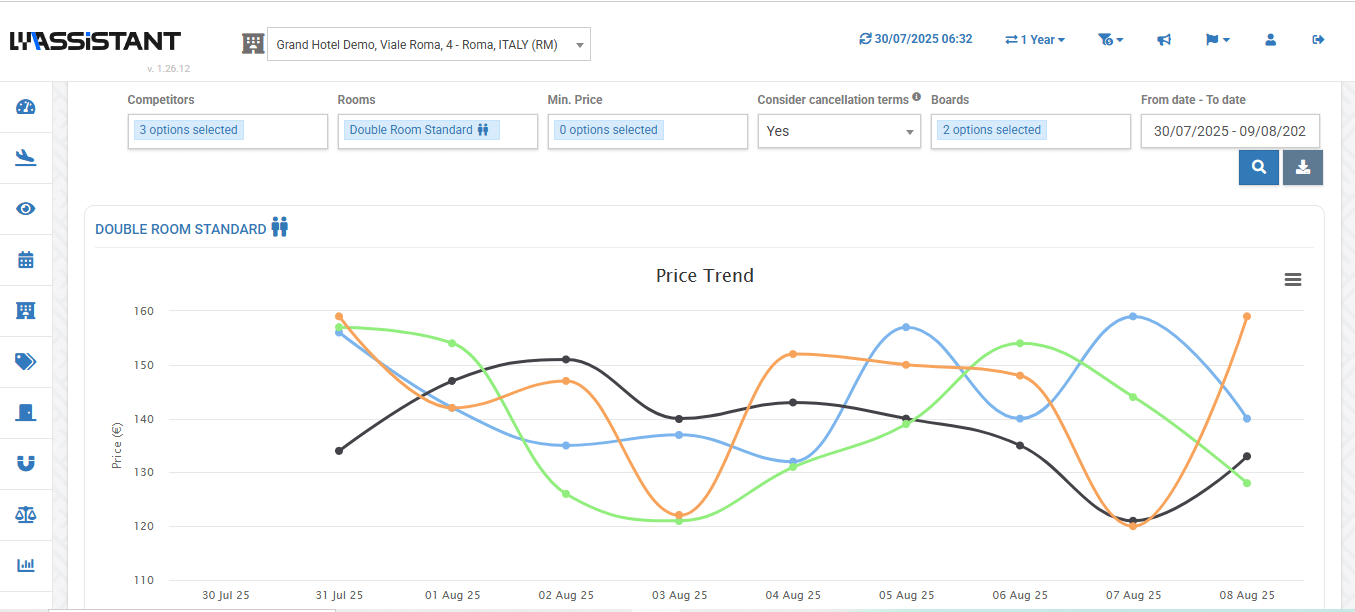Open the Consider cancellation terms dropdown
This screenshot has height=612, width=1355.
click(x=838, y=131)
